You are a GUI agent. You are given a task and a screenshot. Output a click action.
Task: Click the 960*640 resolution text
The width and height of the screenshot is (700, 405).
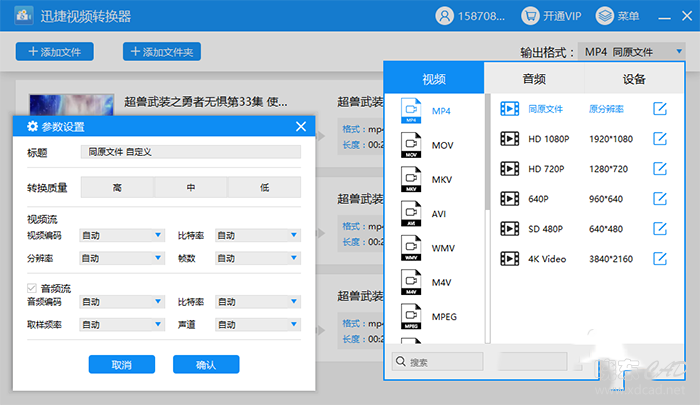(606, 199)
